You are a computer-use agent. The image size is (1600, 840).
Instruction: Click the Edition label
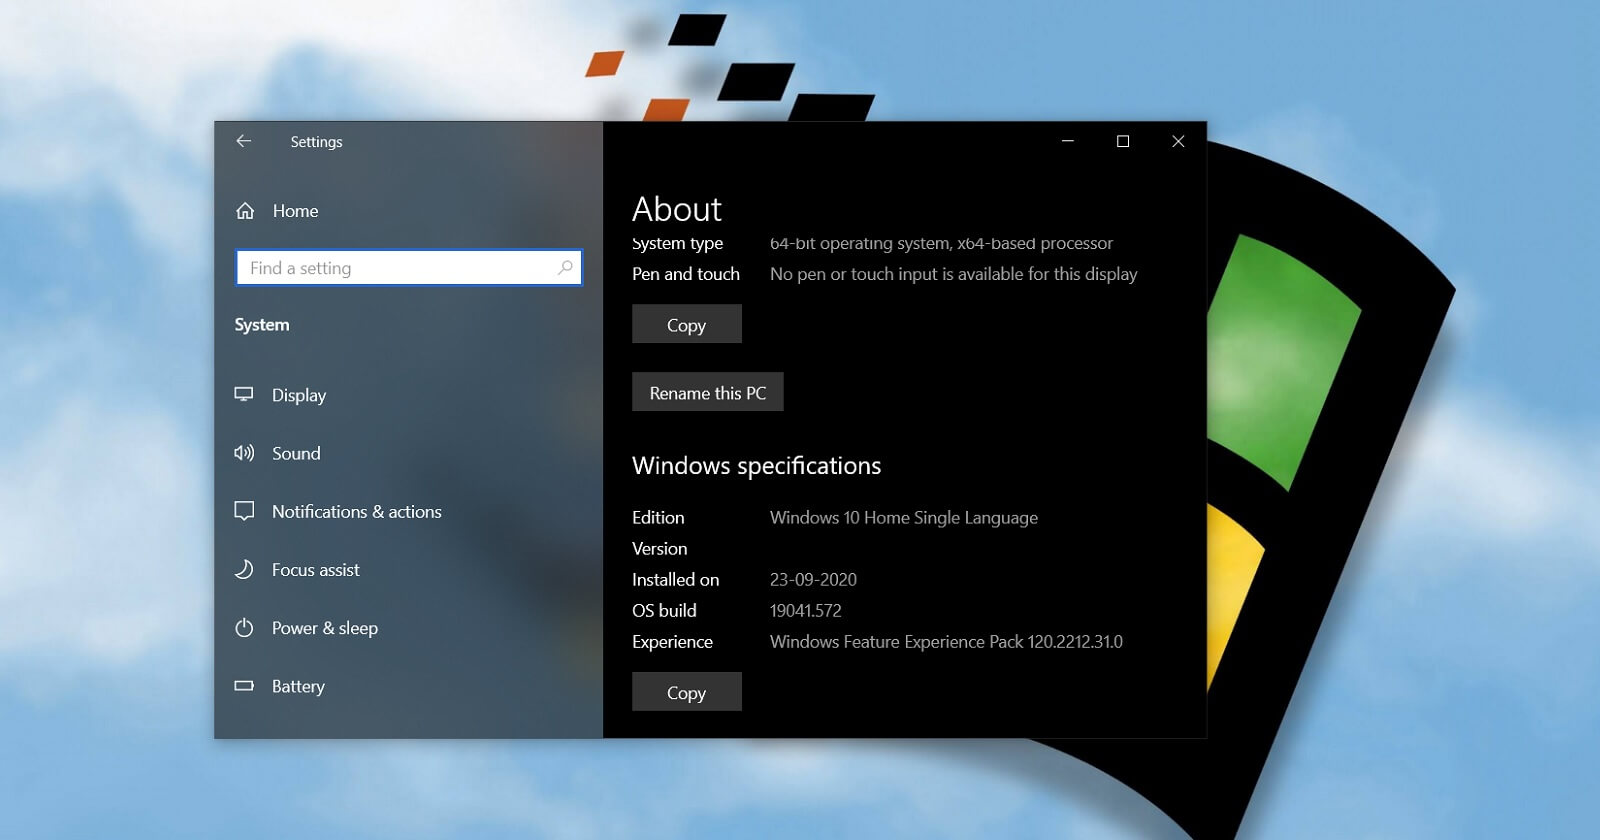pos(658,517)
